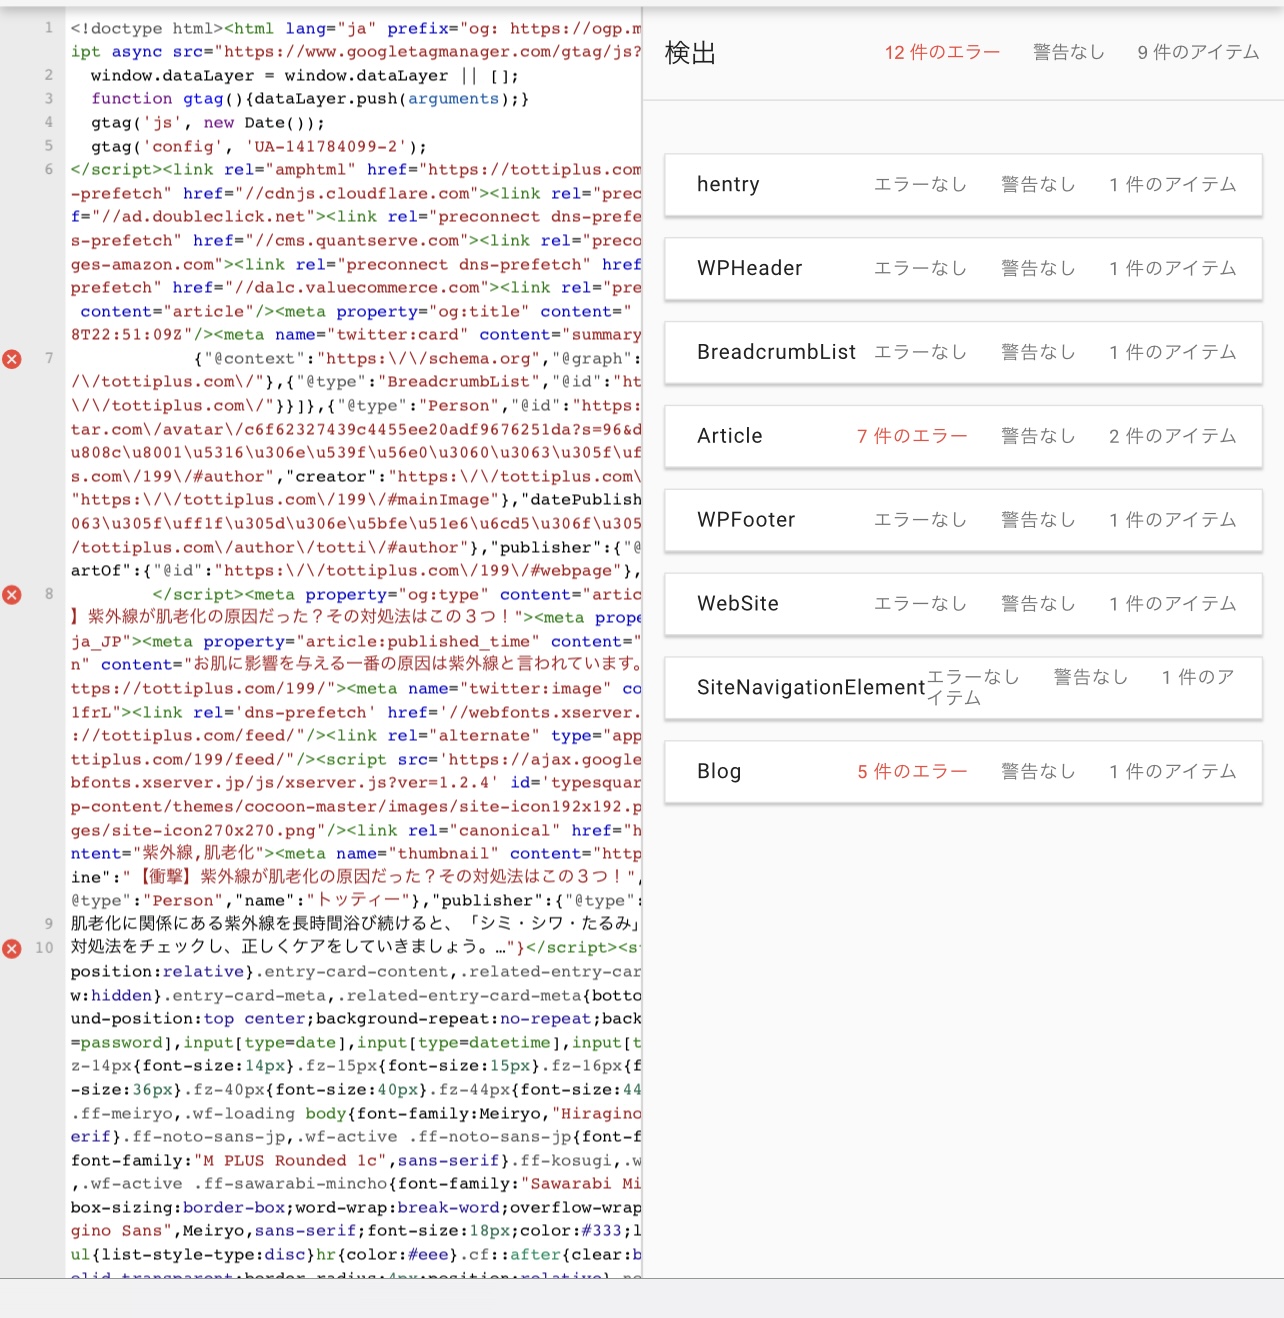The width and height of the screenshot is (1284, 1318).
Task: Open the WebSite detected item card
Action: (x=963, y=605)
